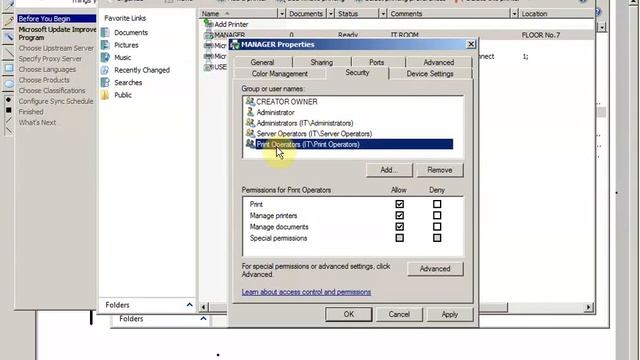Viewport: 640px width, 360px height.
Task: Click the Print Operators group icon
Action: pyautogui.click(x=250, y=144)
